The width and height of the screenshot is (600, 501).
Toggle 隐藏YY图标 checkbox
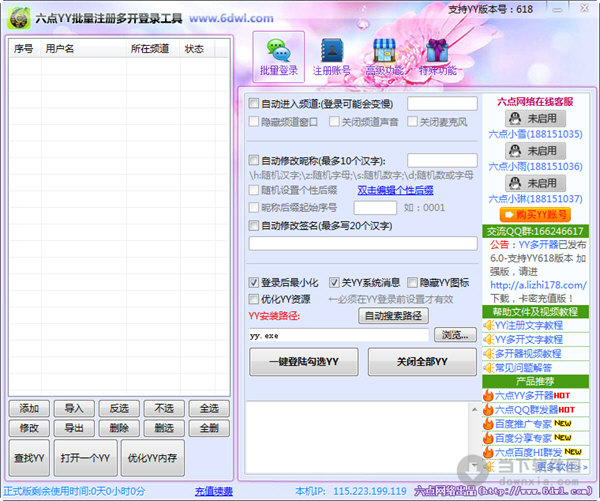click(x=412, y=282)
